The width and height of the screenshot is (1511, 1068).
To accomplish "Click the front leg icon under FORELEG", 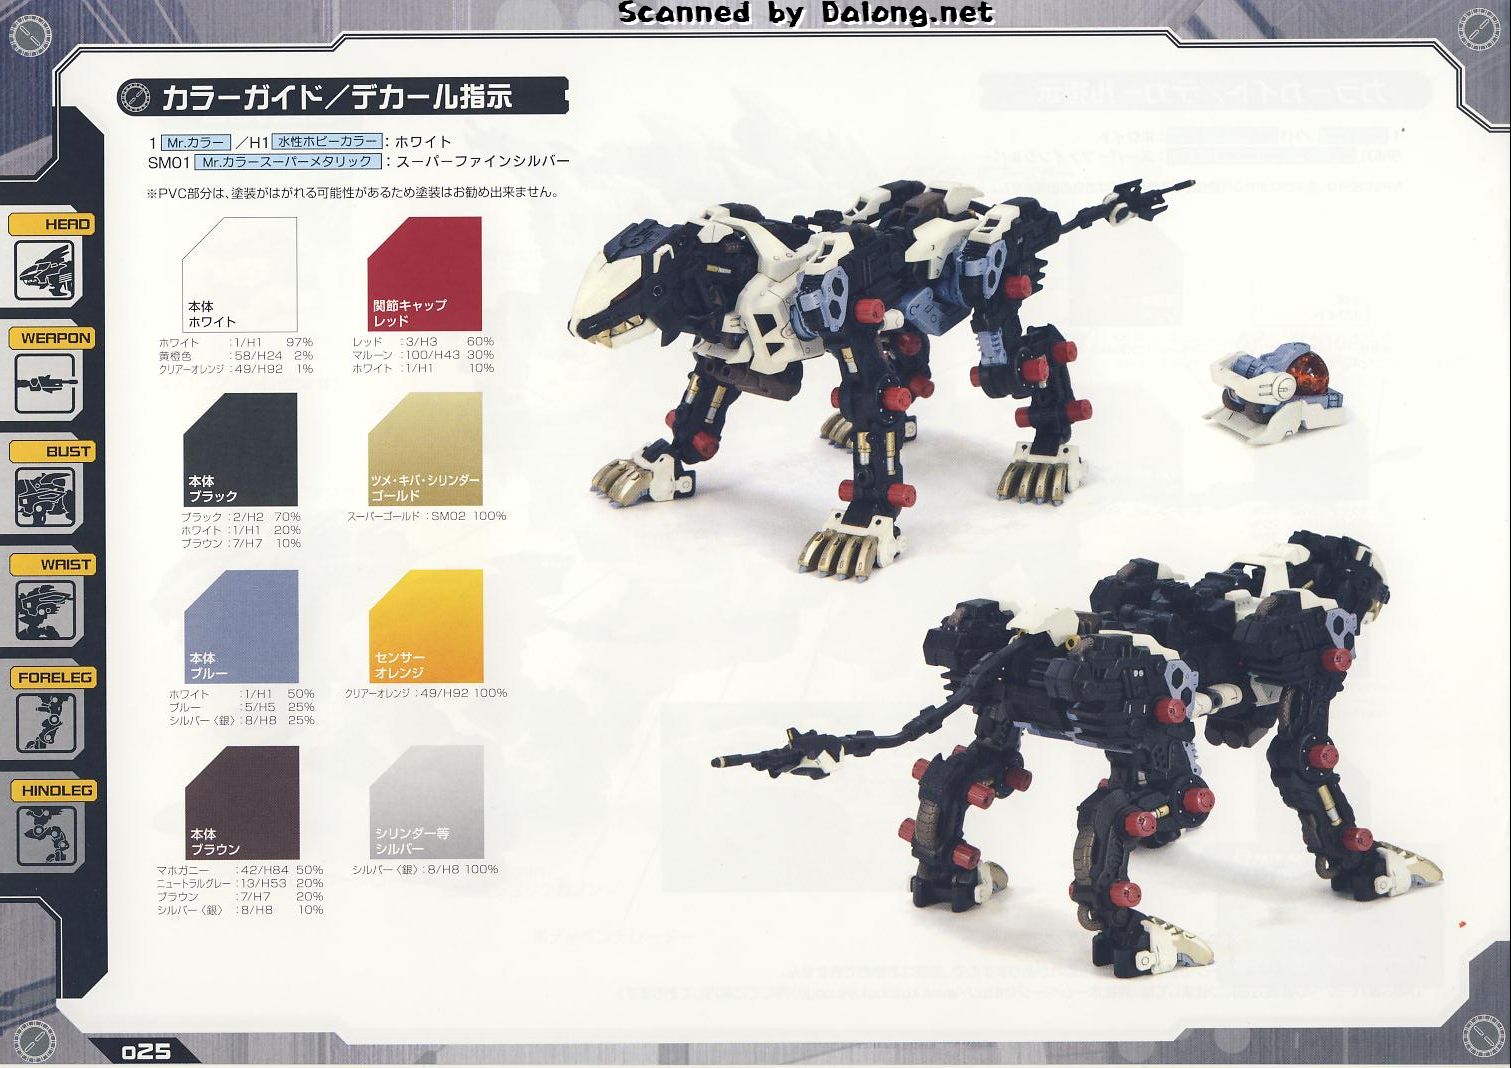I will [45, 722].
